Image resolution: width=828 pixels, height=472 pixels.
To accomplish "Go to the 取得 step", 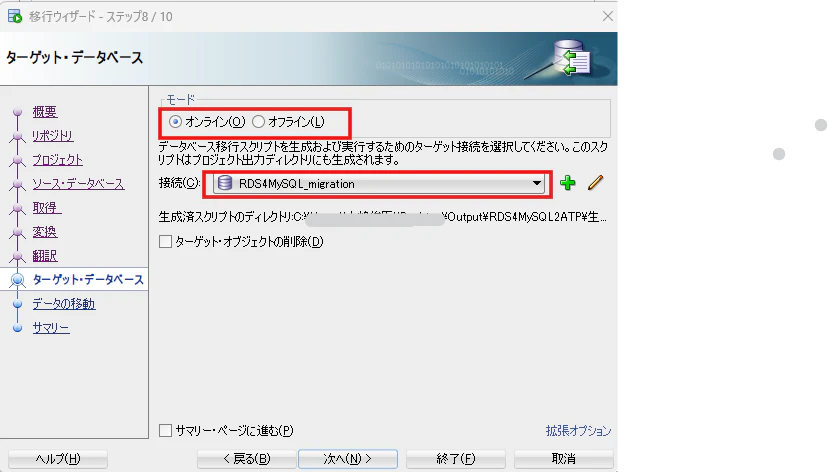I will [x=47, y=208].
